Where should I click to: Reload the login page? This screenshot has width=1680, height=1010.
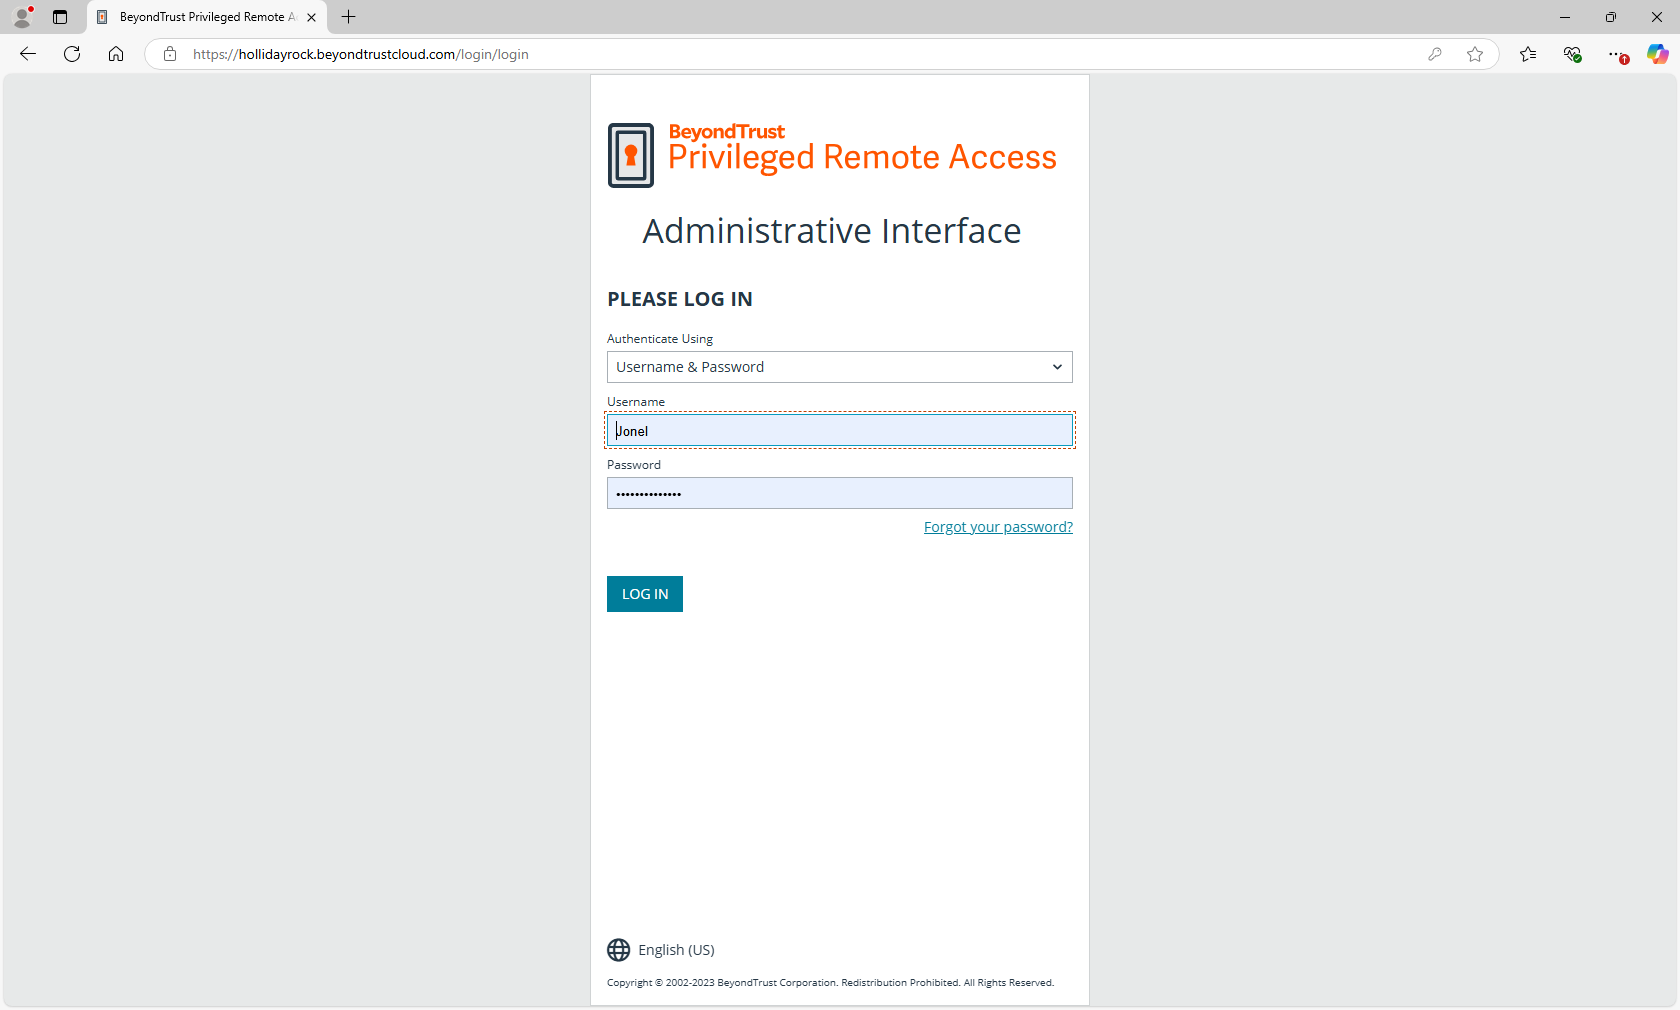pyautogui.click(x=72, y=54)
